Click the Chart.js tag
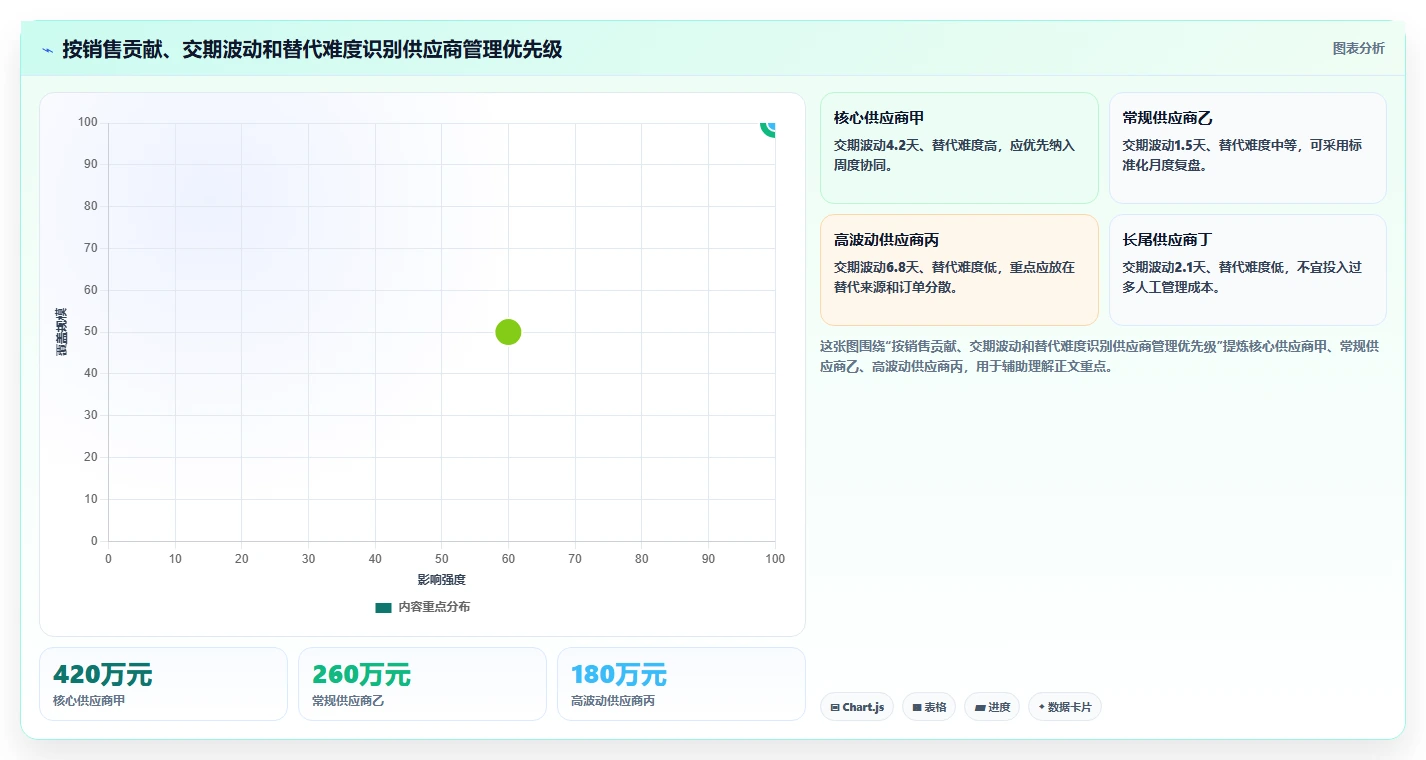The height and width of the screenshot is (760, 1426). [857, 707]
